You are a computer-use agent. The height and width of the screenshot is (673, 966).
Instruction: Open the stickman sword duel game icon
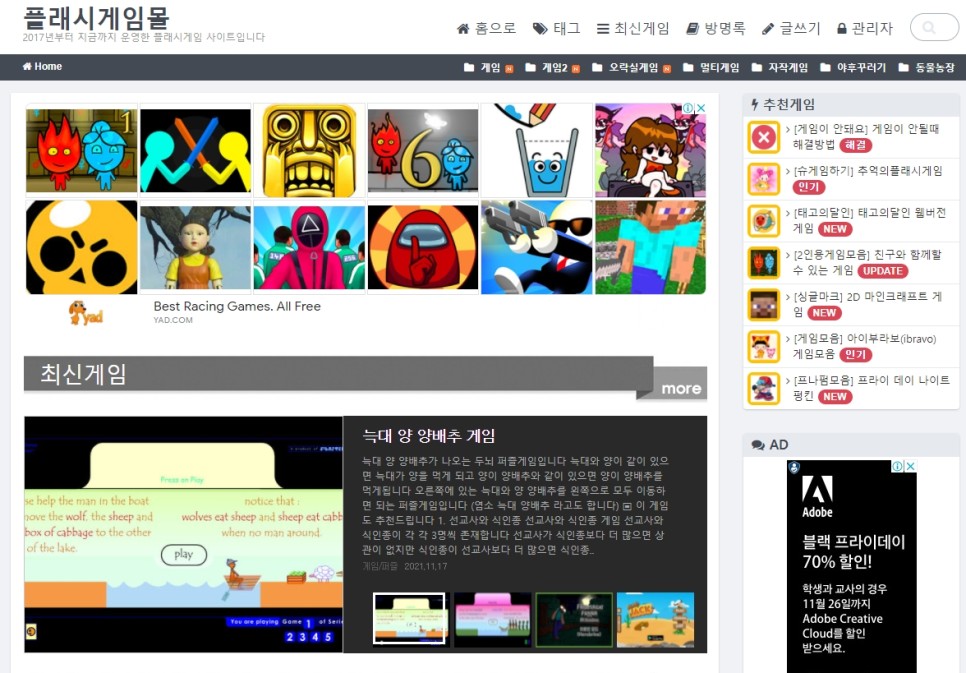click(x=195, y=150)
